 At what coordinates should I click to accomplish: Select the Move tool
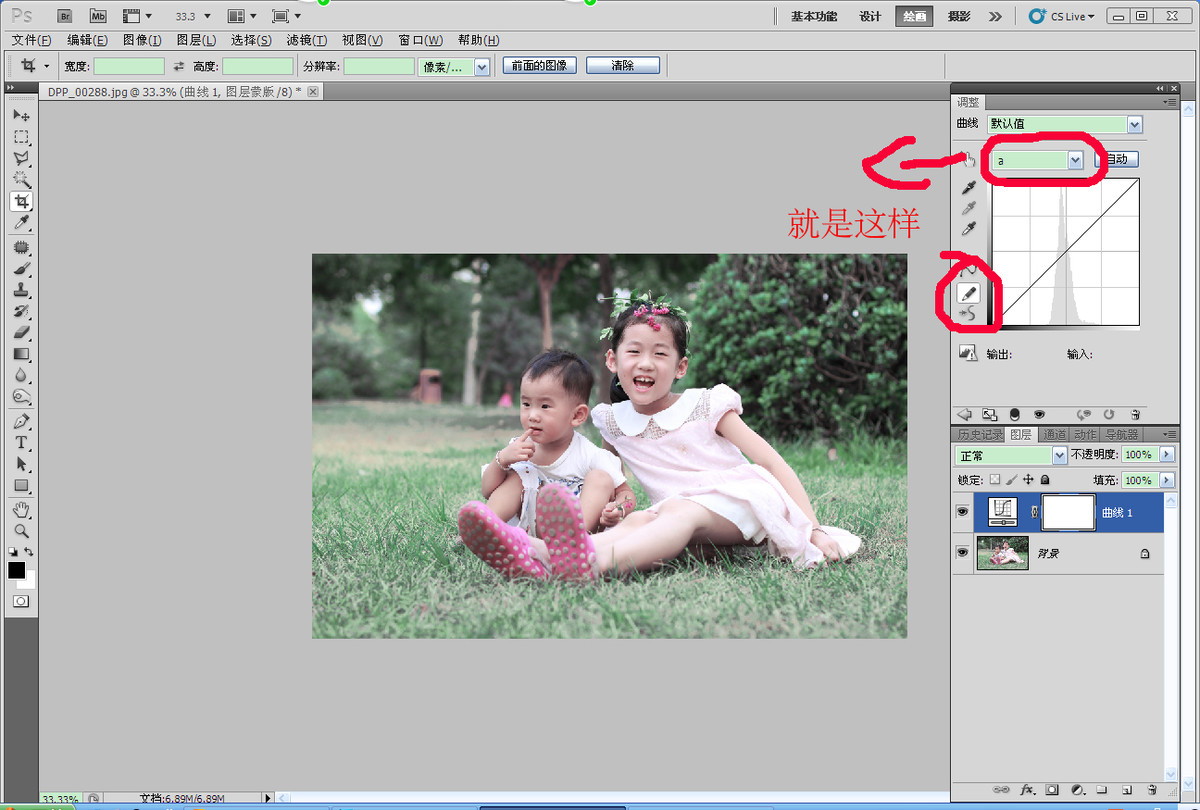pyautogui.click(x=21, y=115)
